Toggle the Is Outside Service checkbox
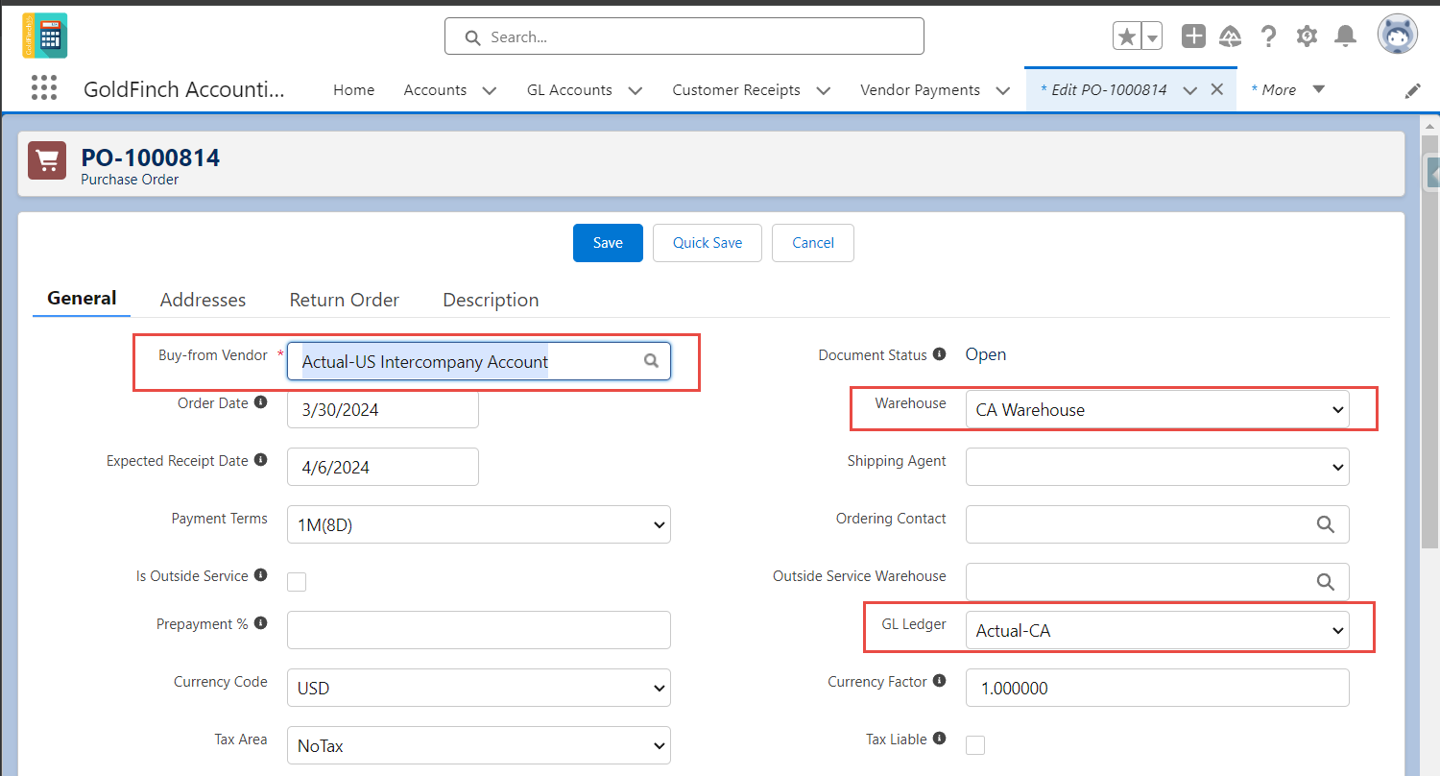This screenshot has height=776, width=1440. tap(297, 582)
